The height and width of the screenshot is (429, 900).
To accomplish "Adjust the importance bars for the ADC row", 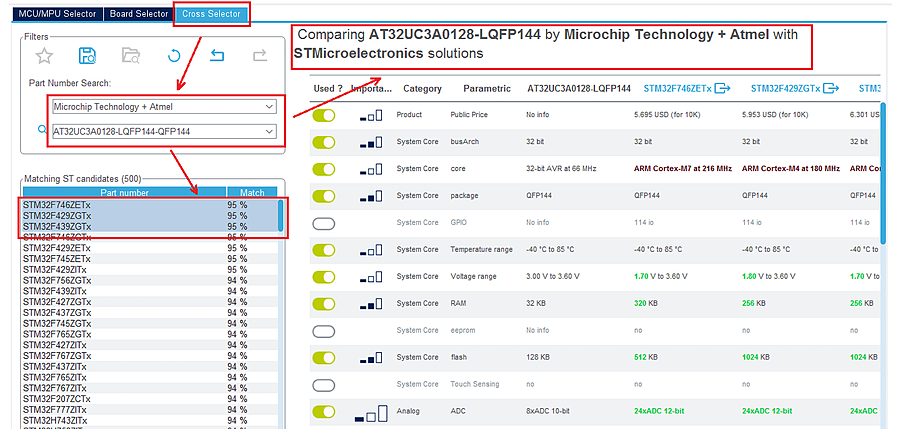I will [x=370, y=412].
